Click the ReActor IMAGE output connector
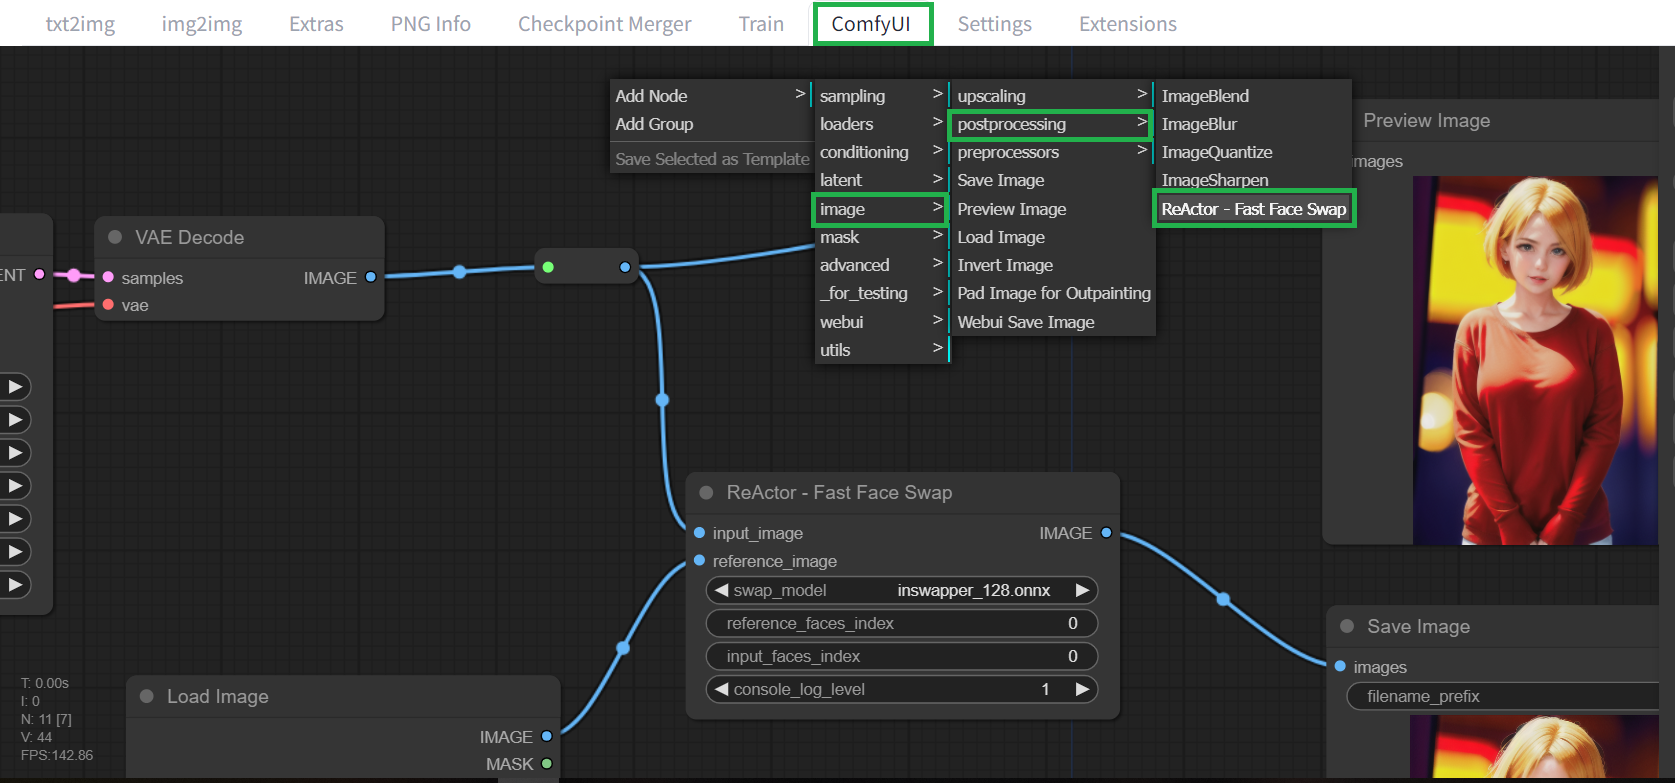The image size is (1675, 783). click(x=1106, y=533)
